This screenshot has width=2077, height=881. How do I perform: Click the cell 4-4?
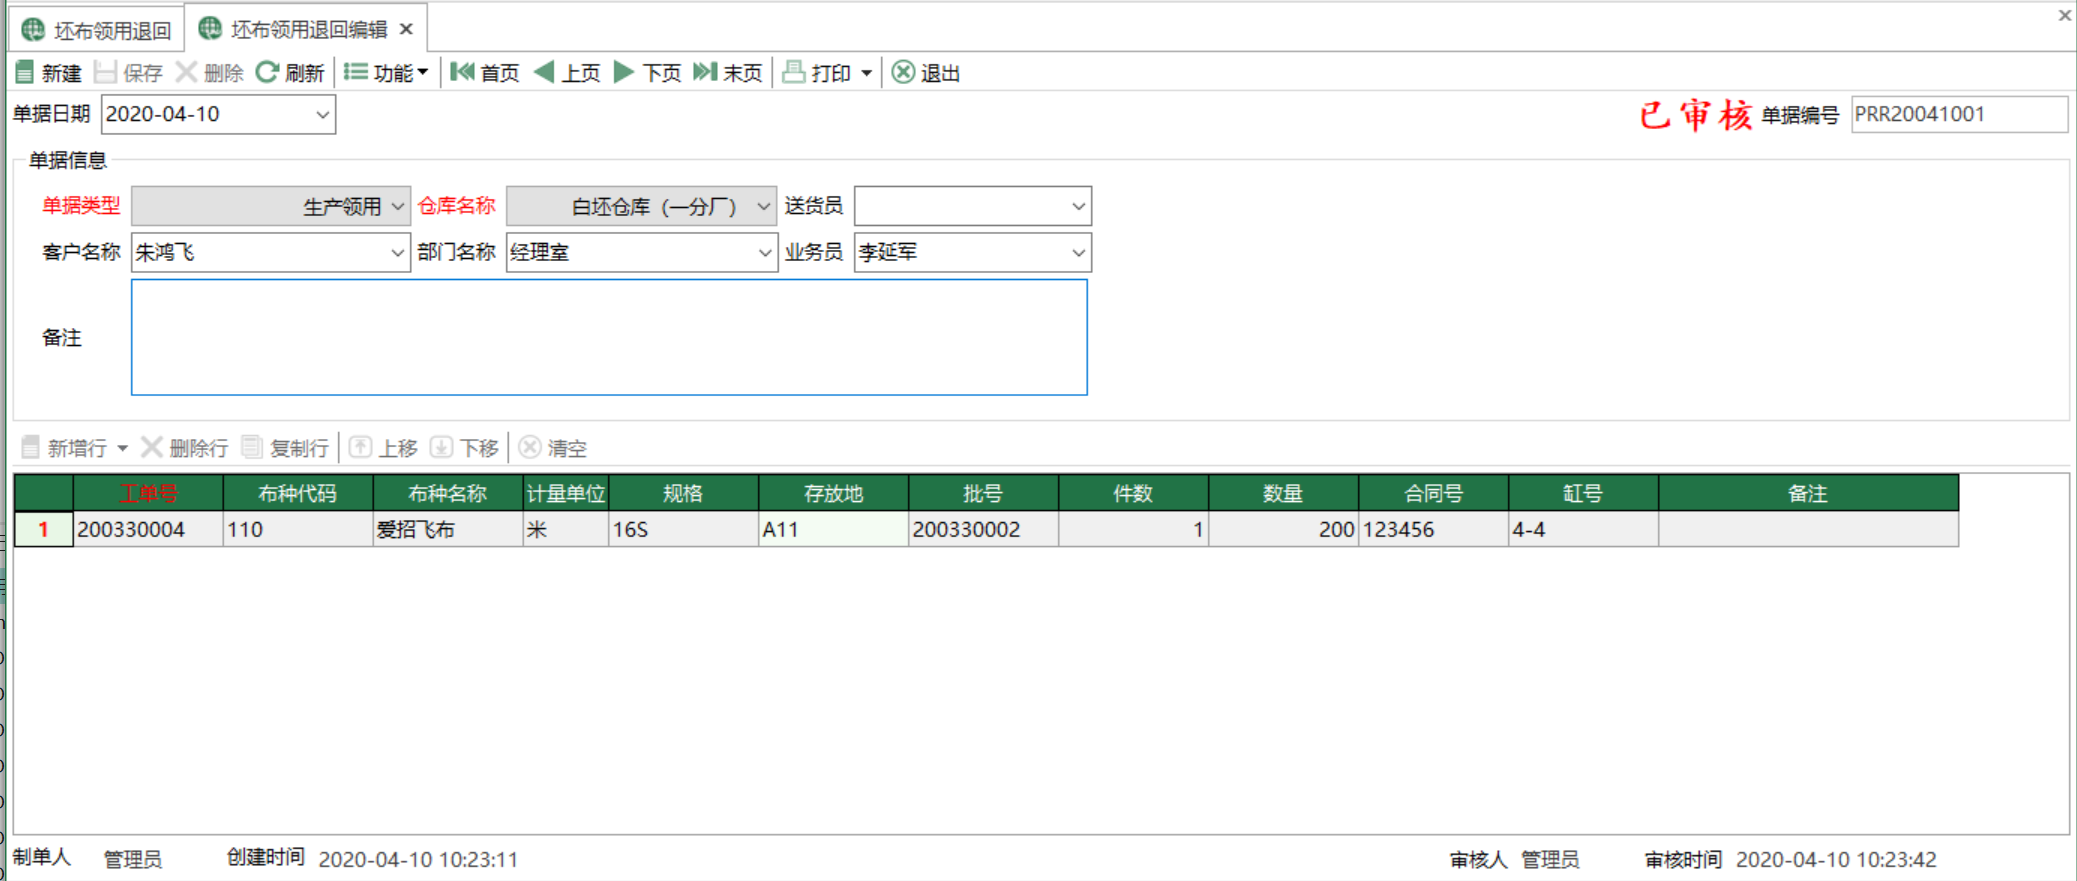[1584, 529]
